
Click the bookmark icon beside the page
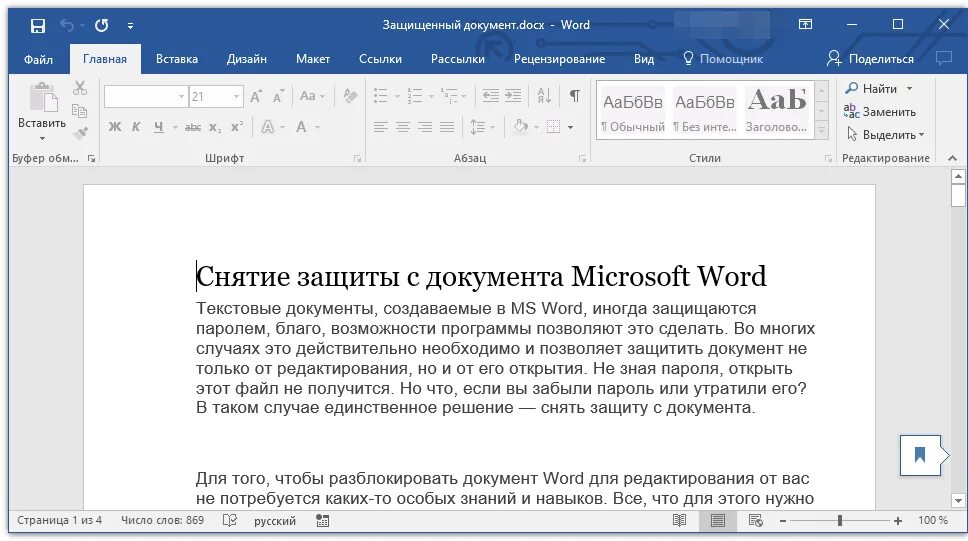point(920,455)
